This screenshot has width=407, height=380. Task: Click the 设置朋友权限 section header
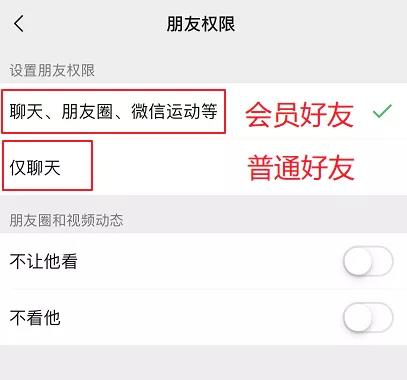tap(52, 71)
